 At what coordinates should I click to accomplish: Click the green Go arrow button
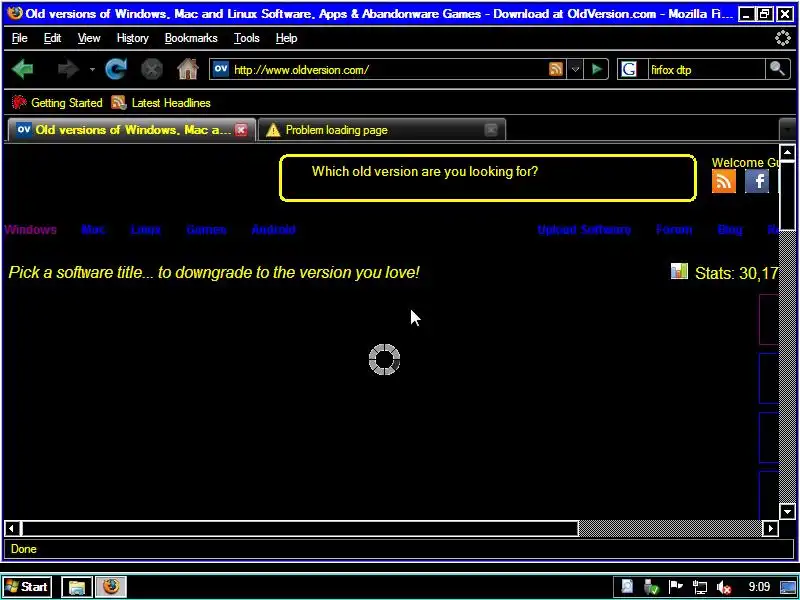pyautogui.click(x=596, y=69)
